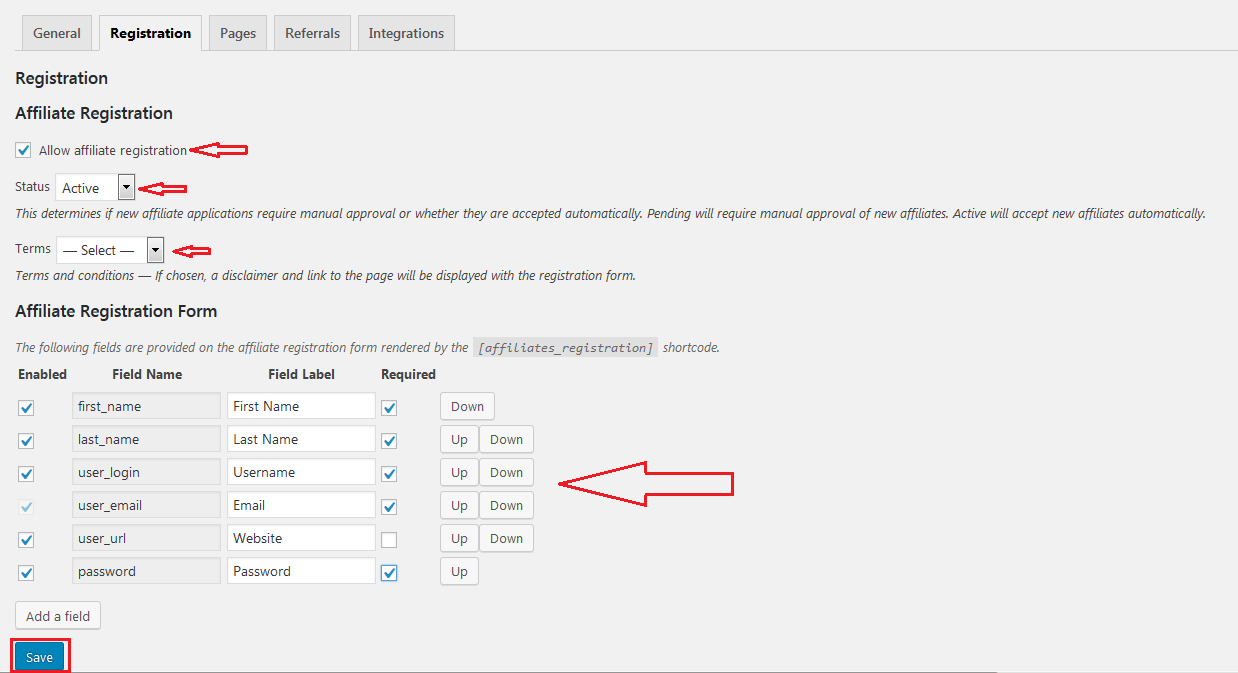Uncheck Required for the Password field
Viewport: 1238px width, 673px height.
pyautogui.click(x=389, y=573)
